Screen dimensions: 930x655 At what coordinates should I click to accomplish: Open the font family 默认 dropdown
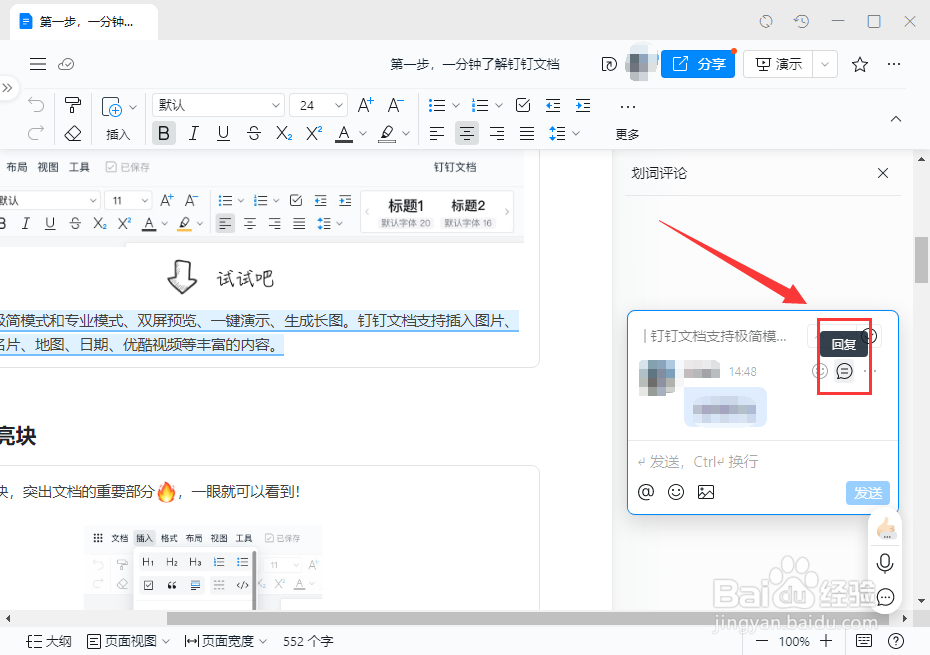pyautogui.click(x=218, y=105)
